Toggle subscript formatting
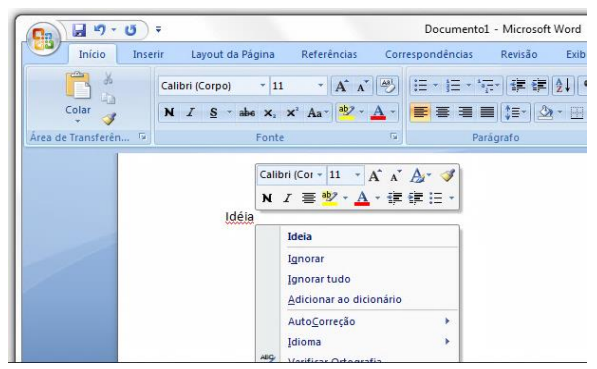Image resolution: width=597 pixels, height=369 pixels. tap(270, 112)
